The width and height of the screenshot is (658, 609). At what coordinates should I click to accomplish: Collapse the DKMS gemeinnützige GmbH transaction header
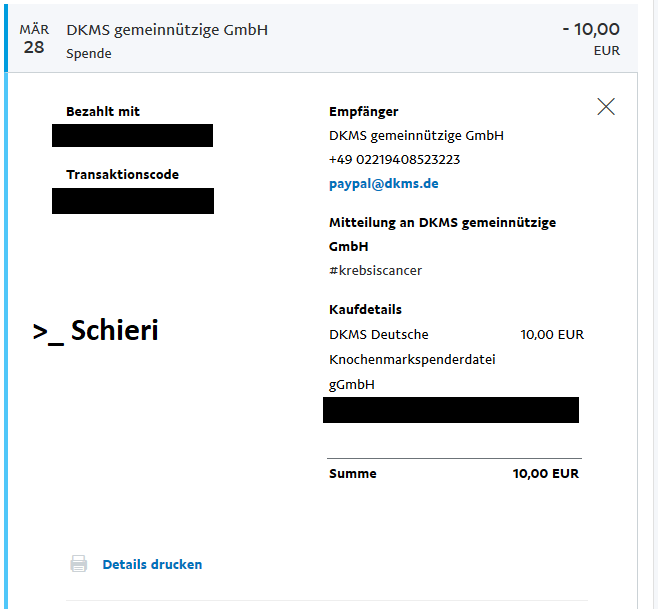[x=322, y=38]
